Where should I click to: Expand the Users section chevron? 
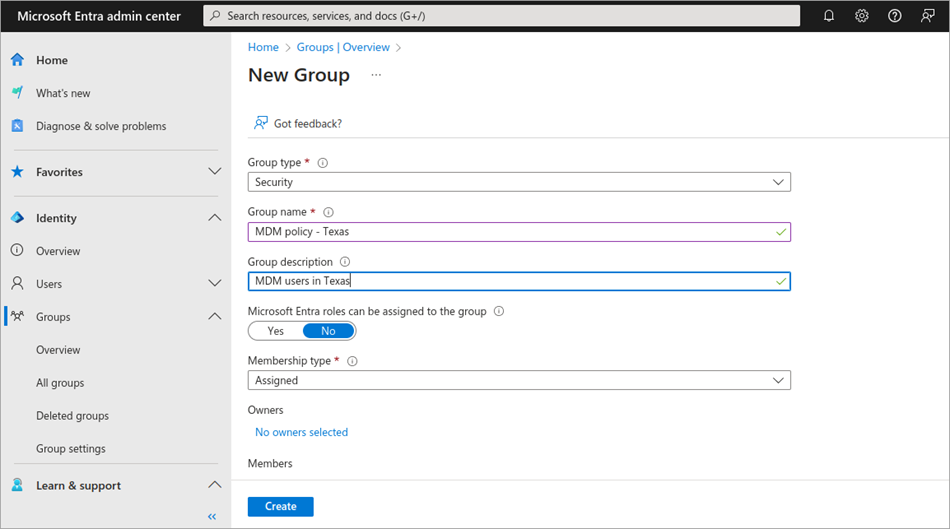(214, 283)
